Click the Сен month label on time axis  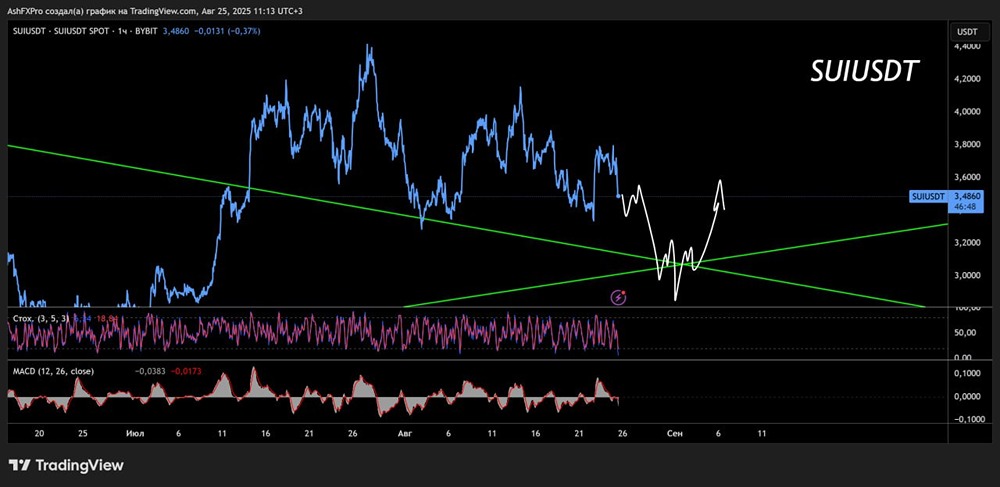pyautogui.click(x=675, y=433)
